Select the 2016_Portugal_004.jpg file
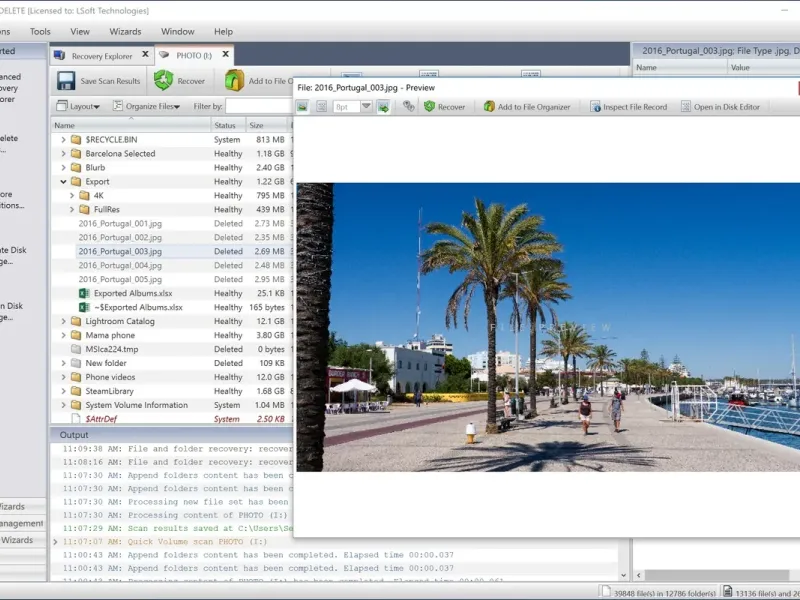The height and width of the screenshot is (600, 800). [120, 266]
